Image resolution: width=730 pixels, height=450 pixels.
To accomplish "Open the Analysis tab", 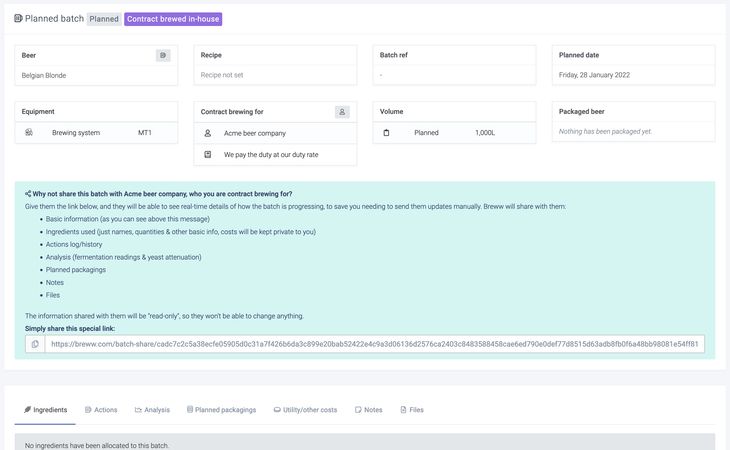I will point(152,410).
